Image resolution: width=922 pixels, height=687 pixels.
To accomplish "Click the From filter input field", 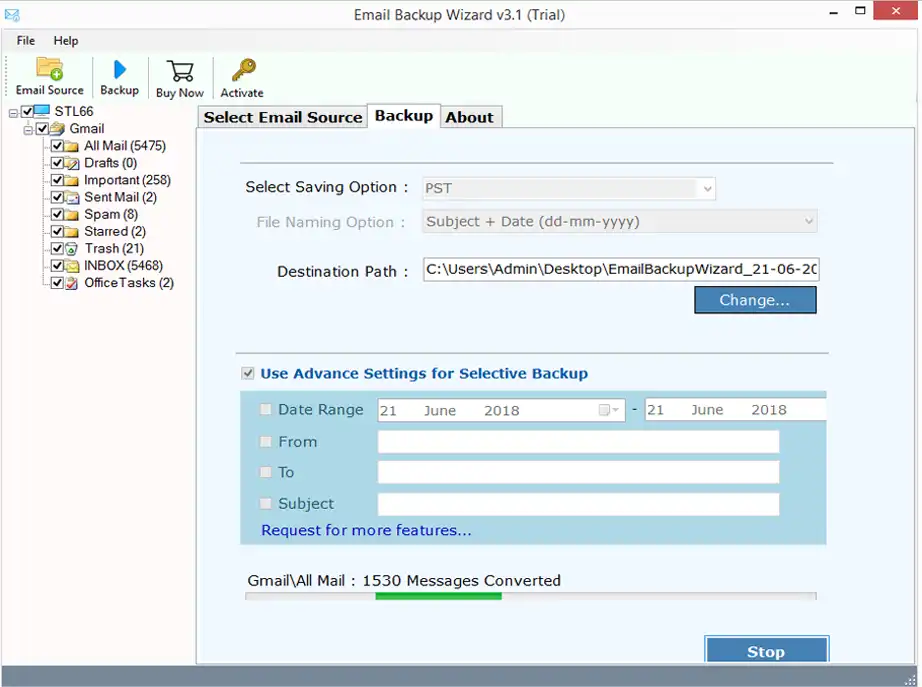I will 579,442.
